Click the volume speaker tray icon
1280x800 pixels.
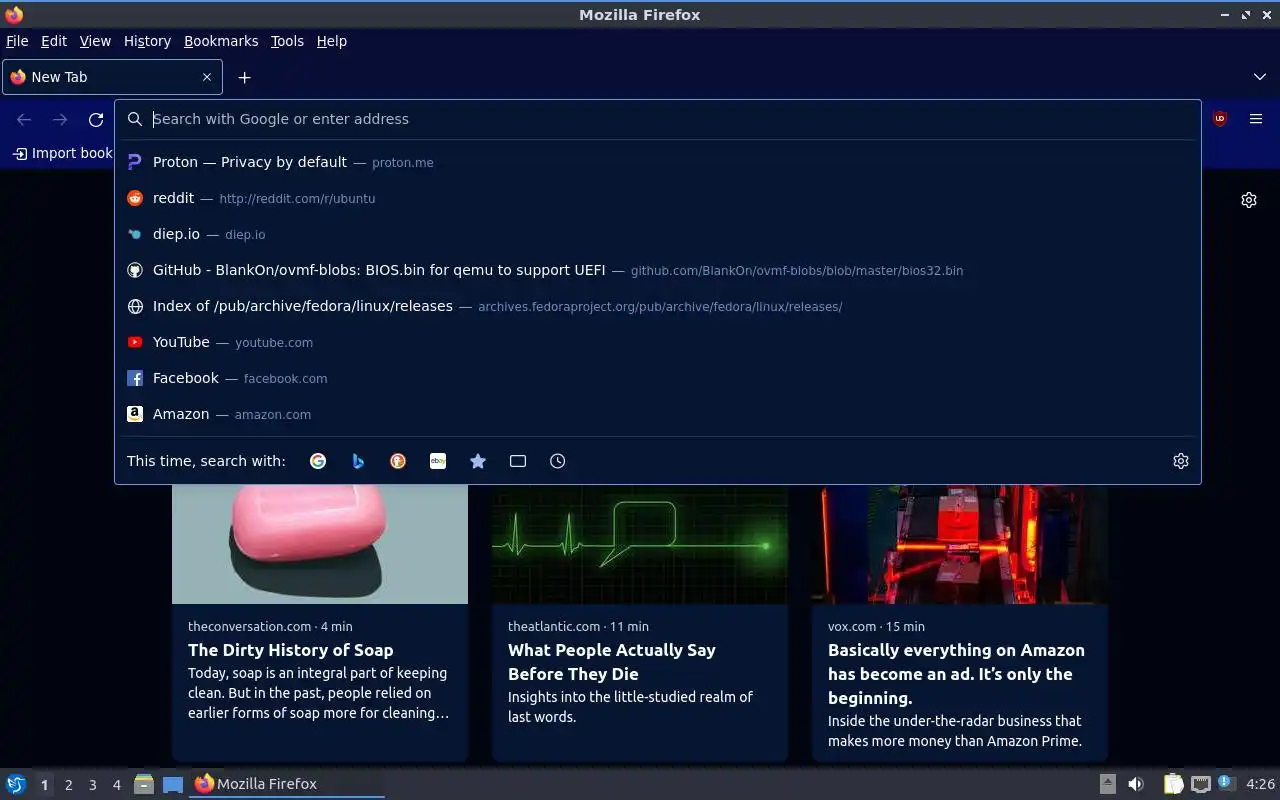[x=1136, y=784]
